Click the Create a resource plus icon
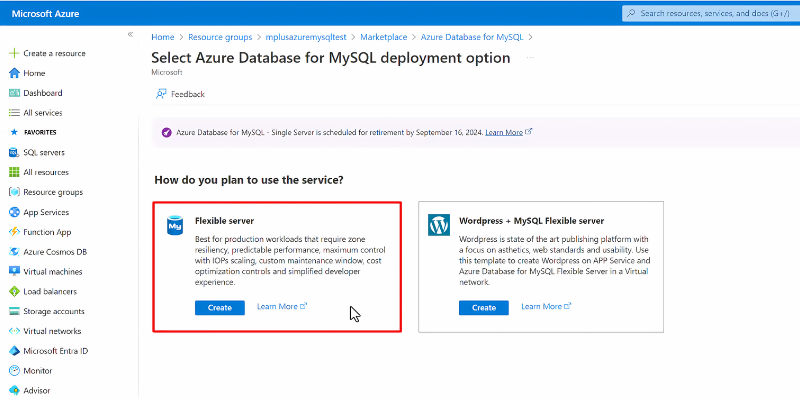This screenshot has height=400, width=800. pyautogui.click(x=14, y=53)
